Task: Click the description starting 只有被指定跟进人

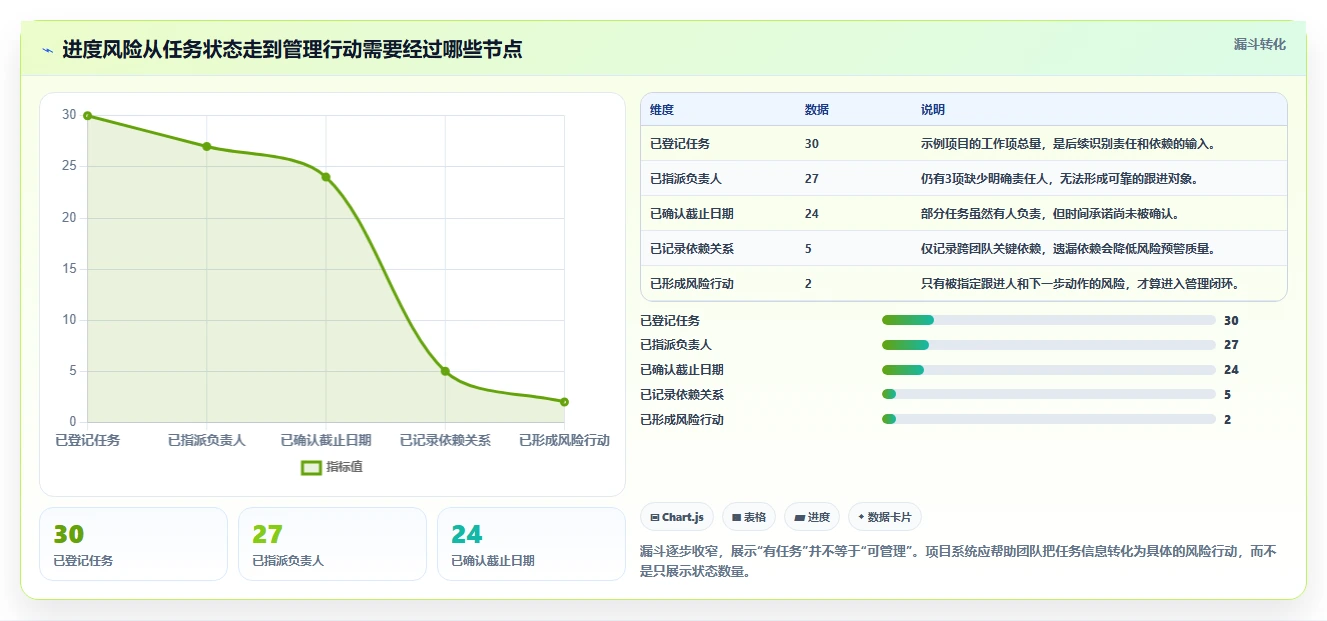Action: pos(1080,284)
